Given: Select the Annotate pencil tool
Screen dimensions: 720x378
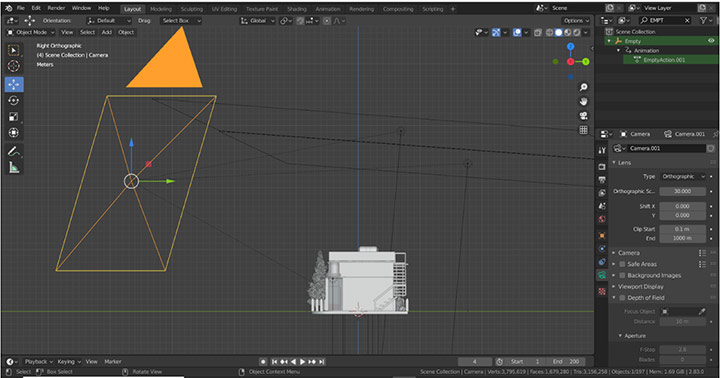Looking at the screenshot, I should [x=14, y=152].
